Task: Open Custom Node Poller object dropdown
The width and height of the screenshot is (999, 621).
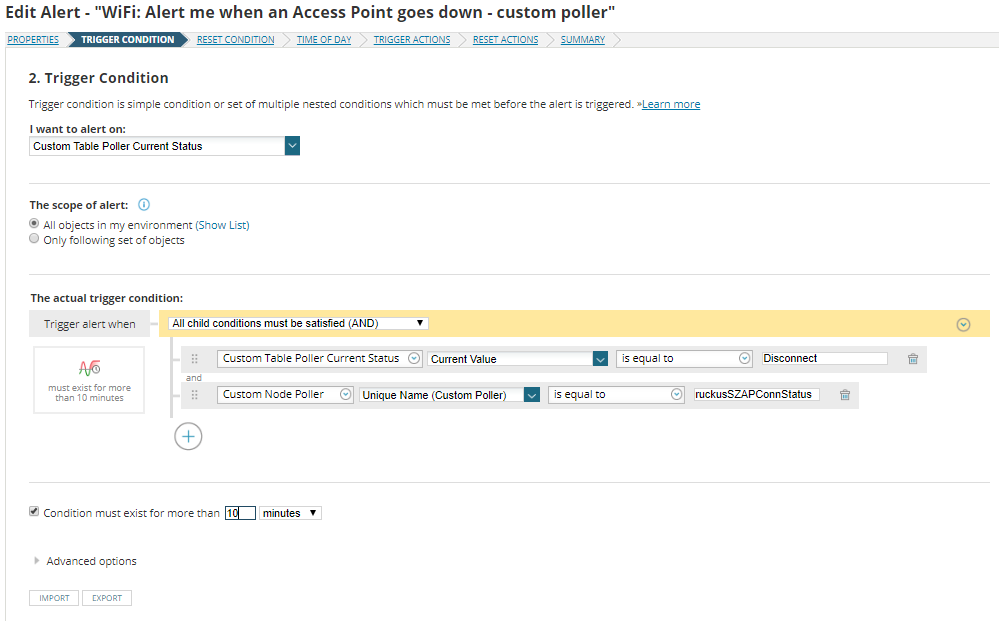Action: pos(285,394)
